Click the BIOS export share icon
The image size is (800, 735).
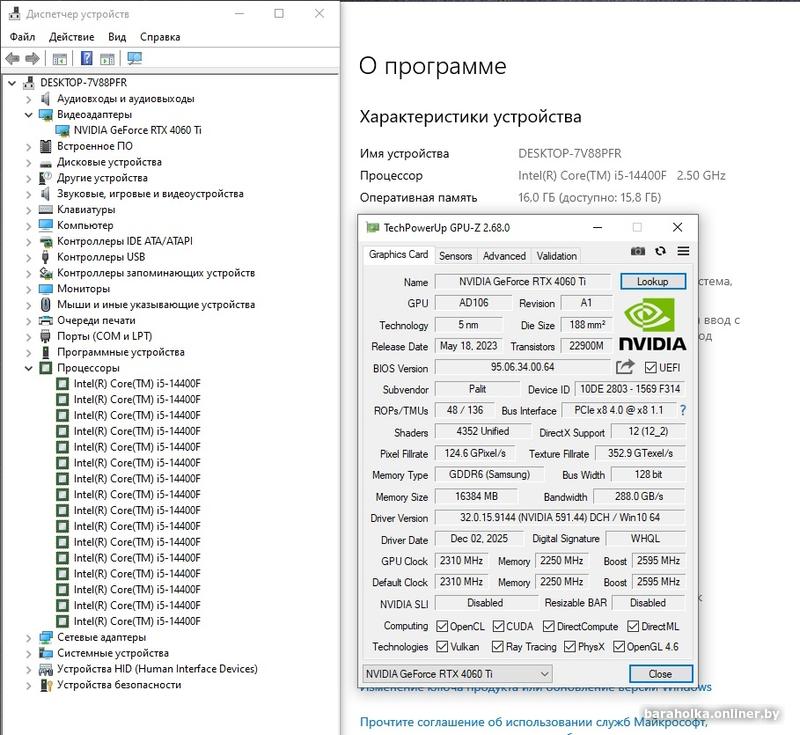tap(625, 367)
